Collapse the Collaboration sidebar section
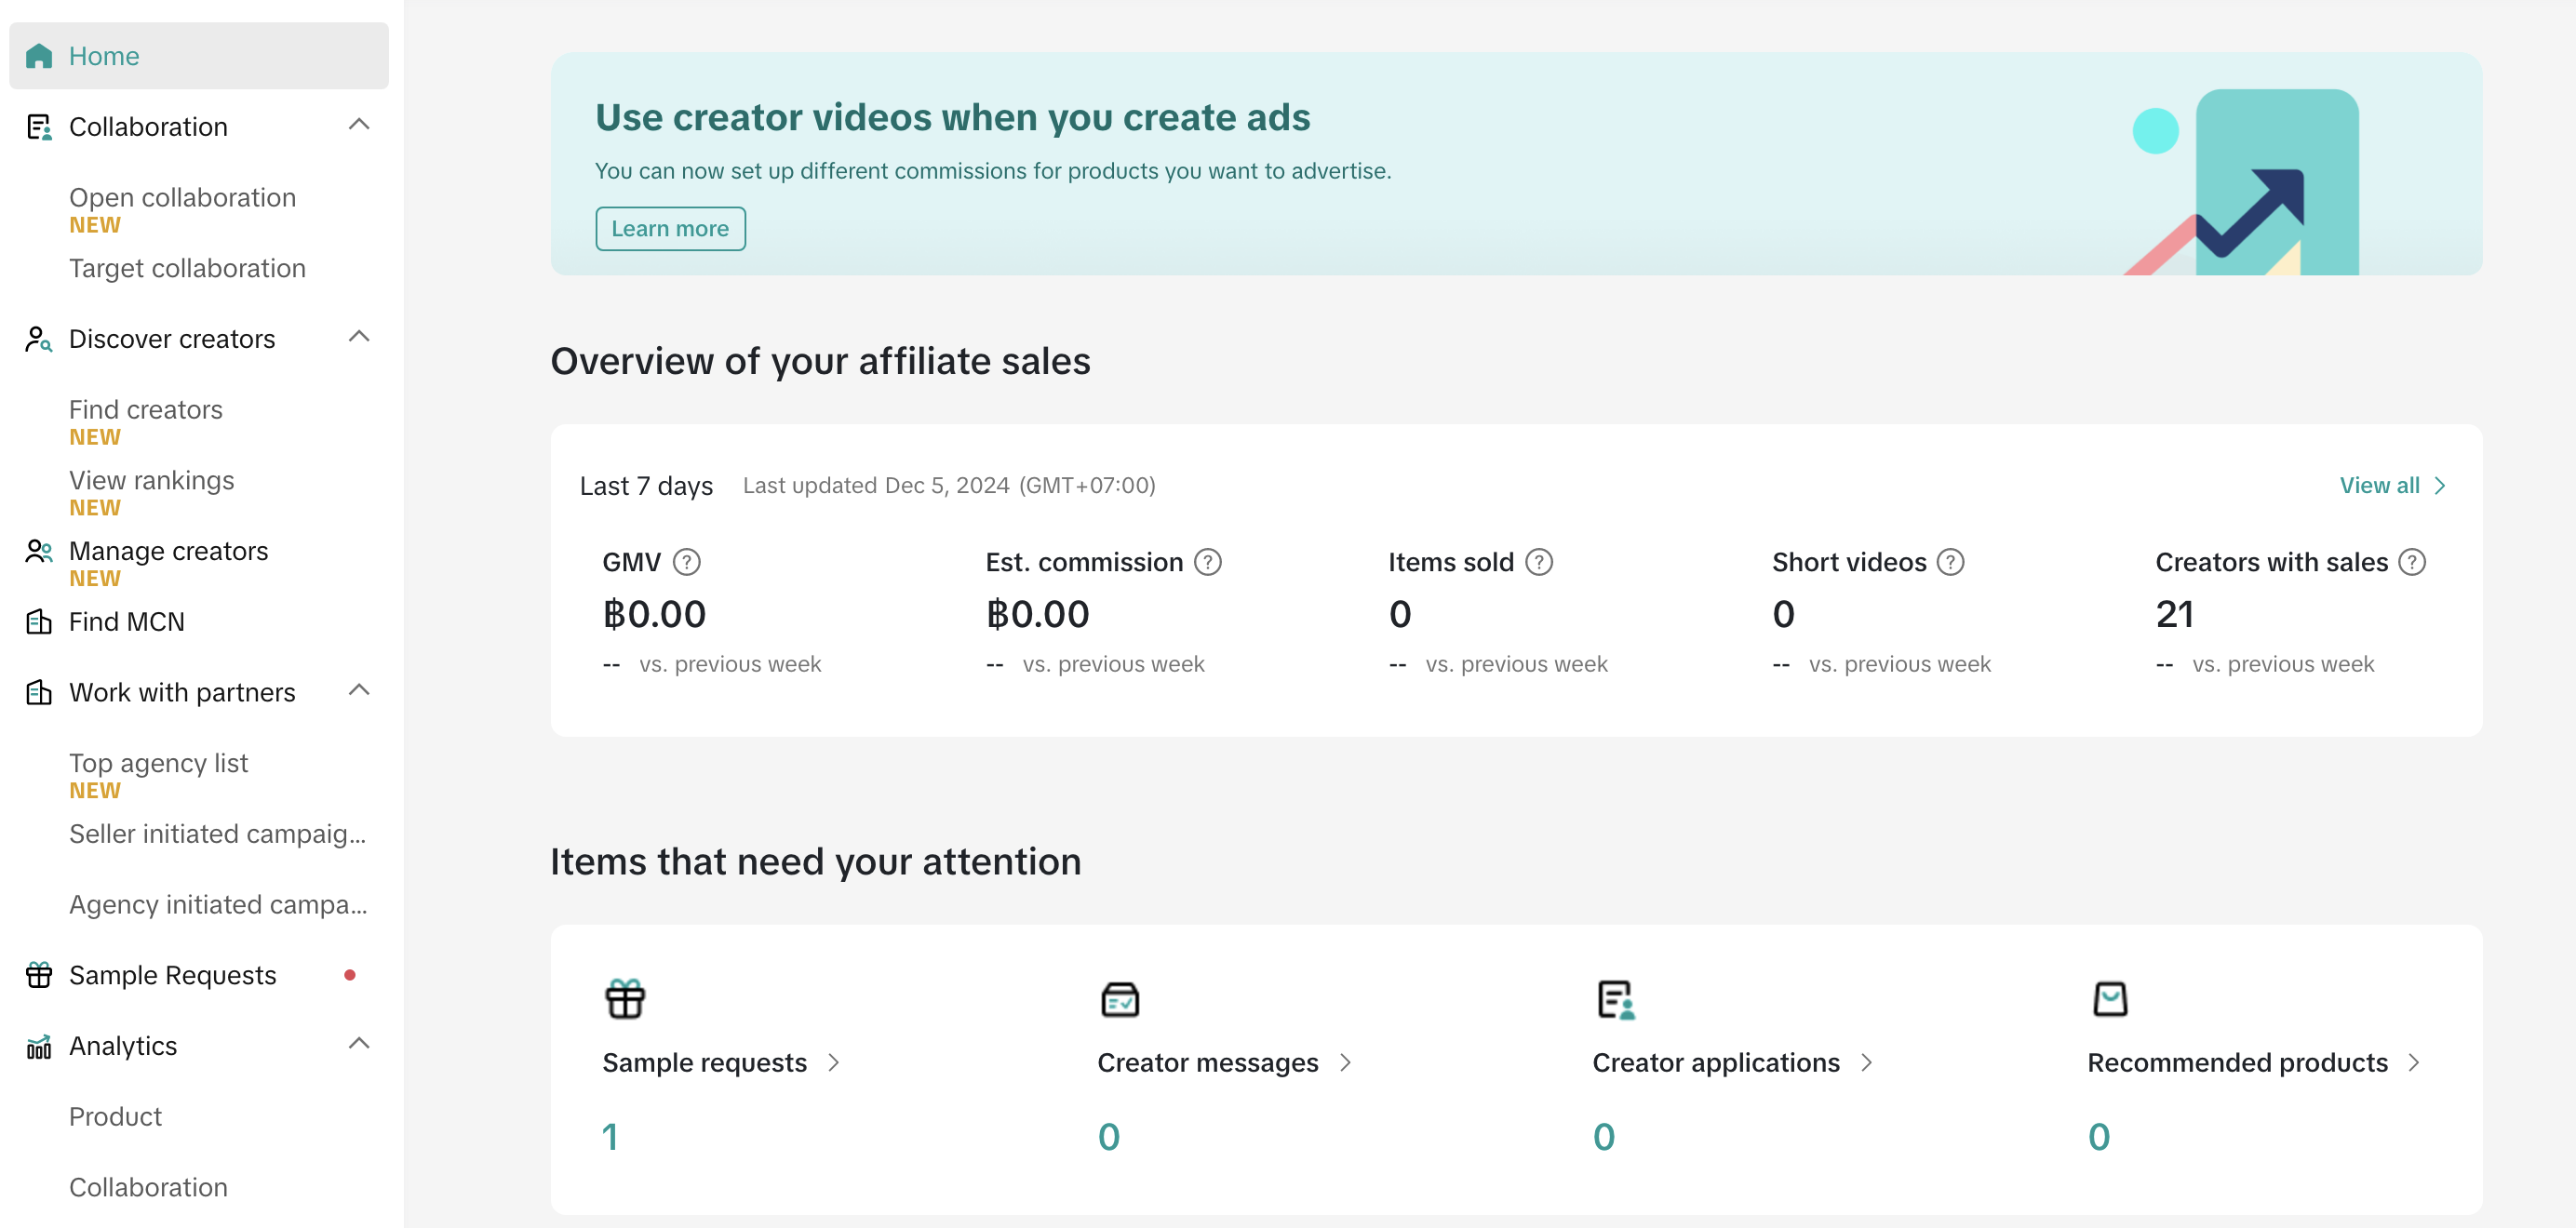Viewport: 2576px width, 1228px height. pos(359,125)
